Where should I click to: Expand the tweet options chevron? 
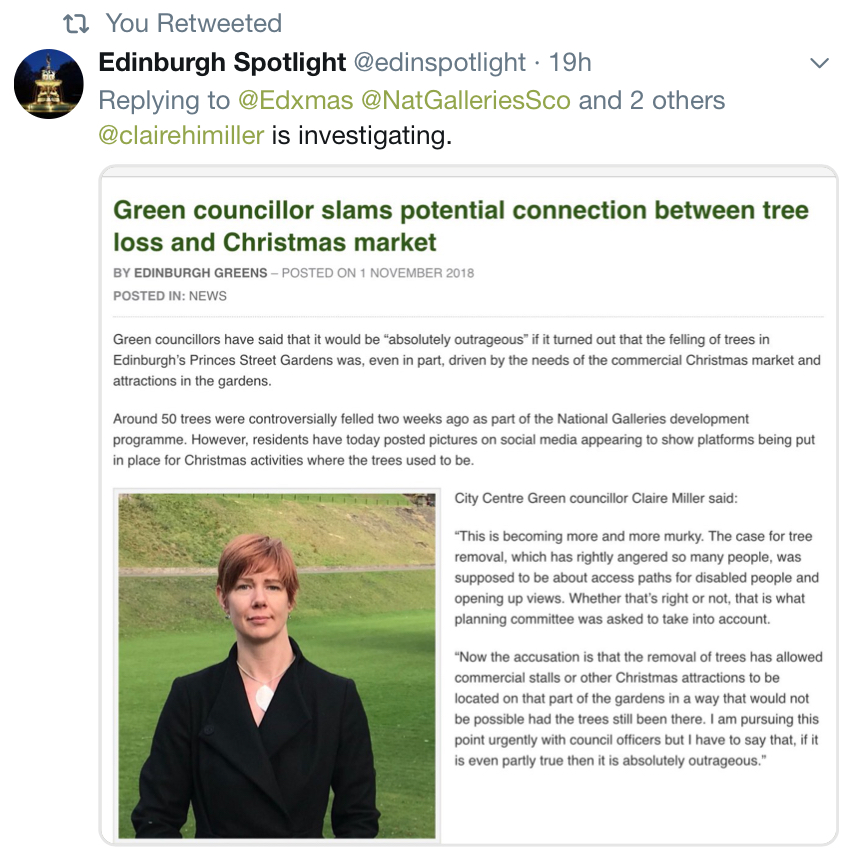pos(819,63)
